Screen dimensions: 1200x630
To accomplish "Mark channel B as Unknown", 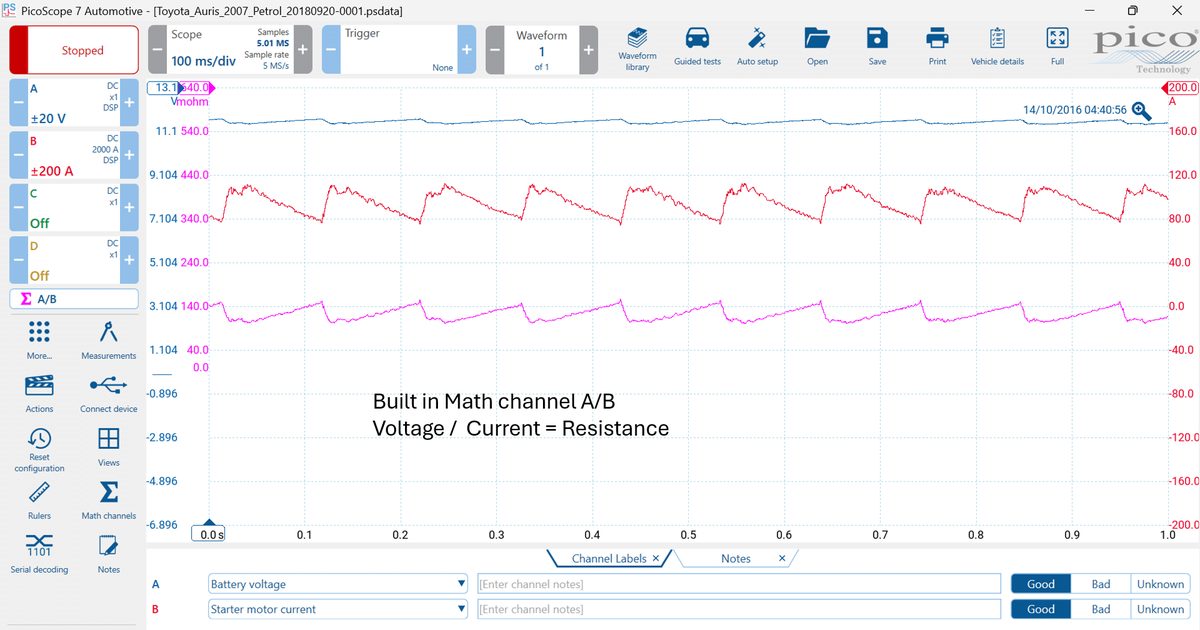I will [1160, 609].
